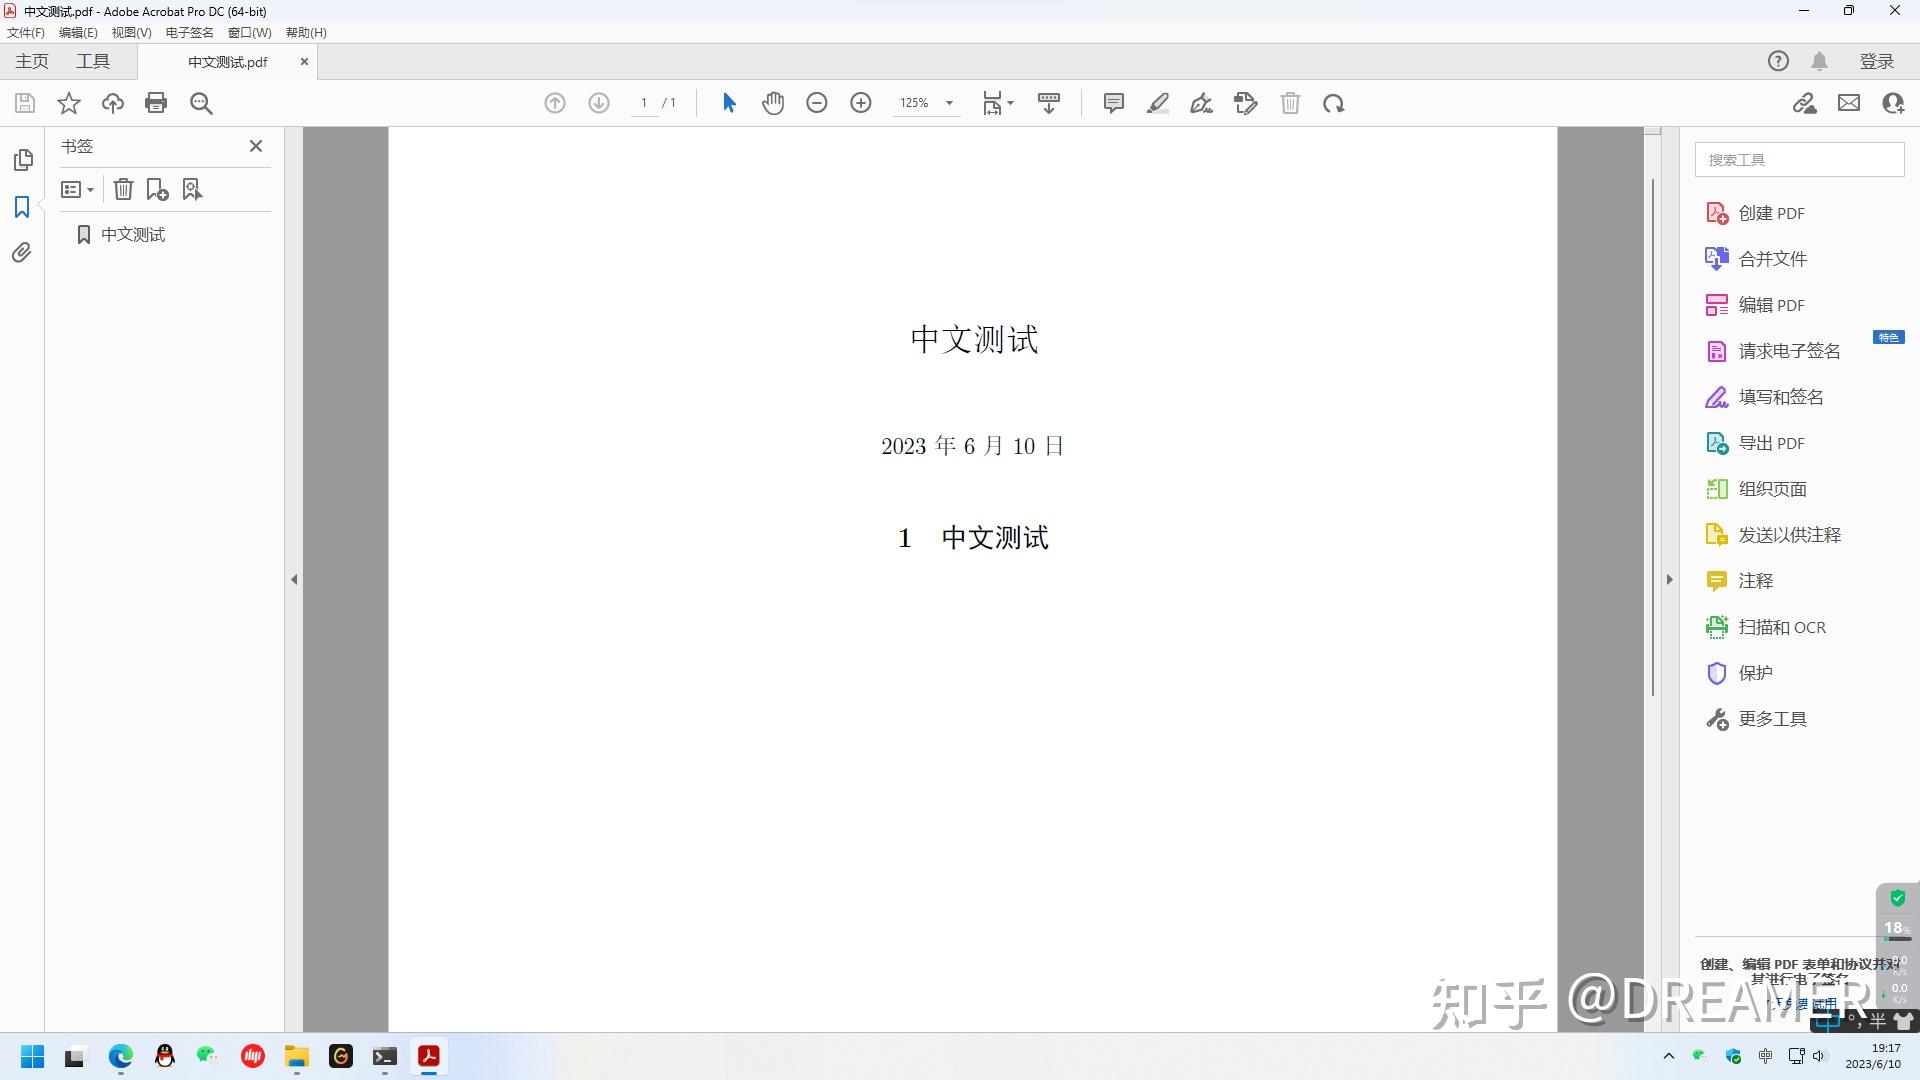Click the 更多工具 entry
The image size is (1920, 1080).
(1771, 718)
